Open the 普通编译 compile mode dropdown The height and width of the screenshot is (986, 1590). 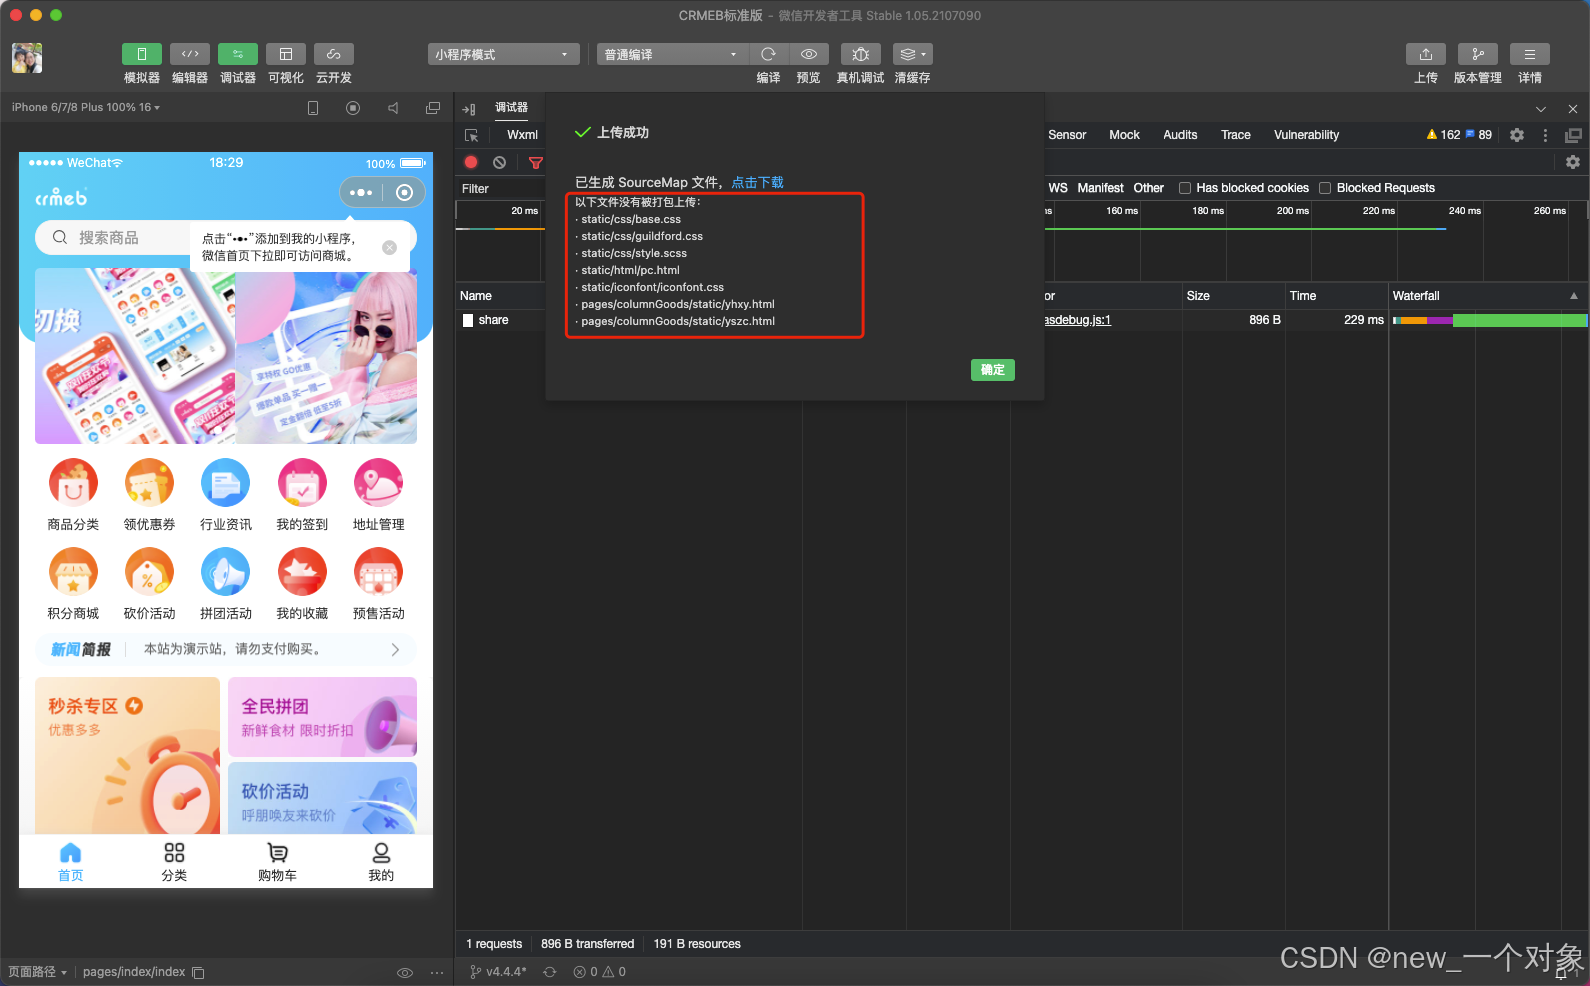673,54
